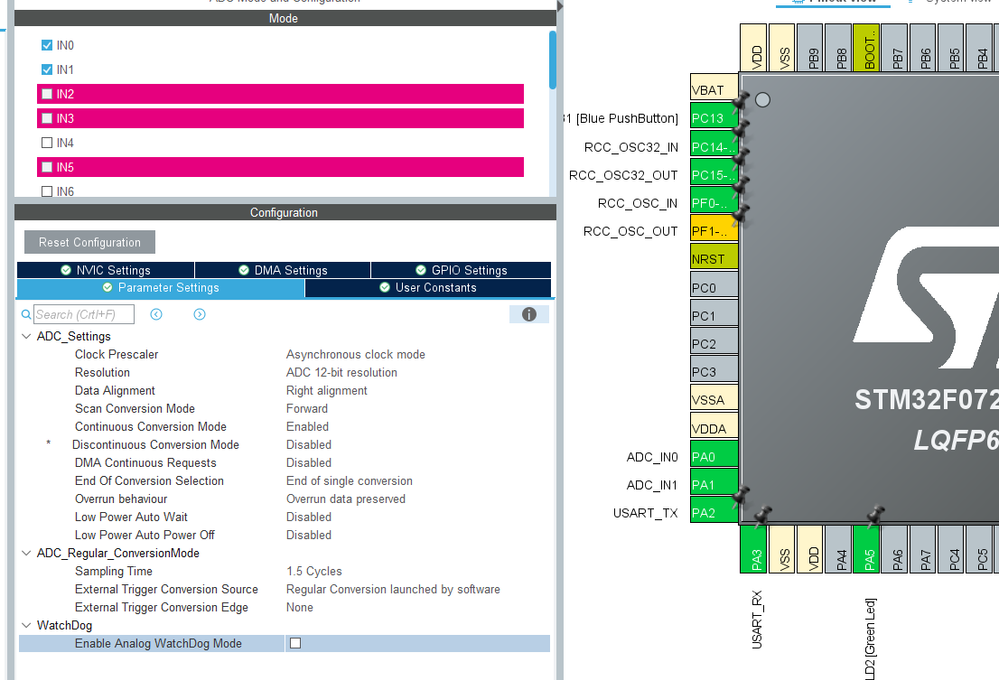
Task: Select the Overrun behaviour row
Action: (284, 499)
